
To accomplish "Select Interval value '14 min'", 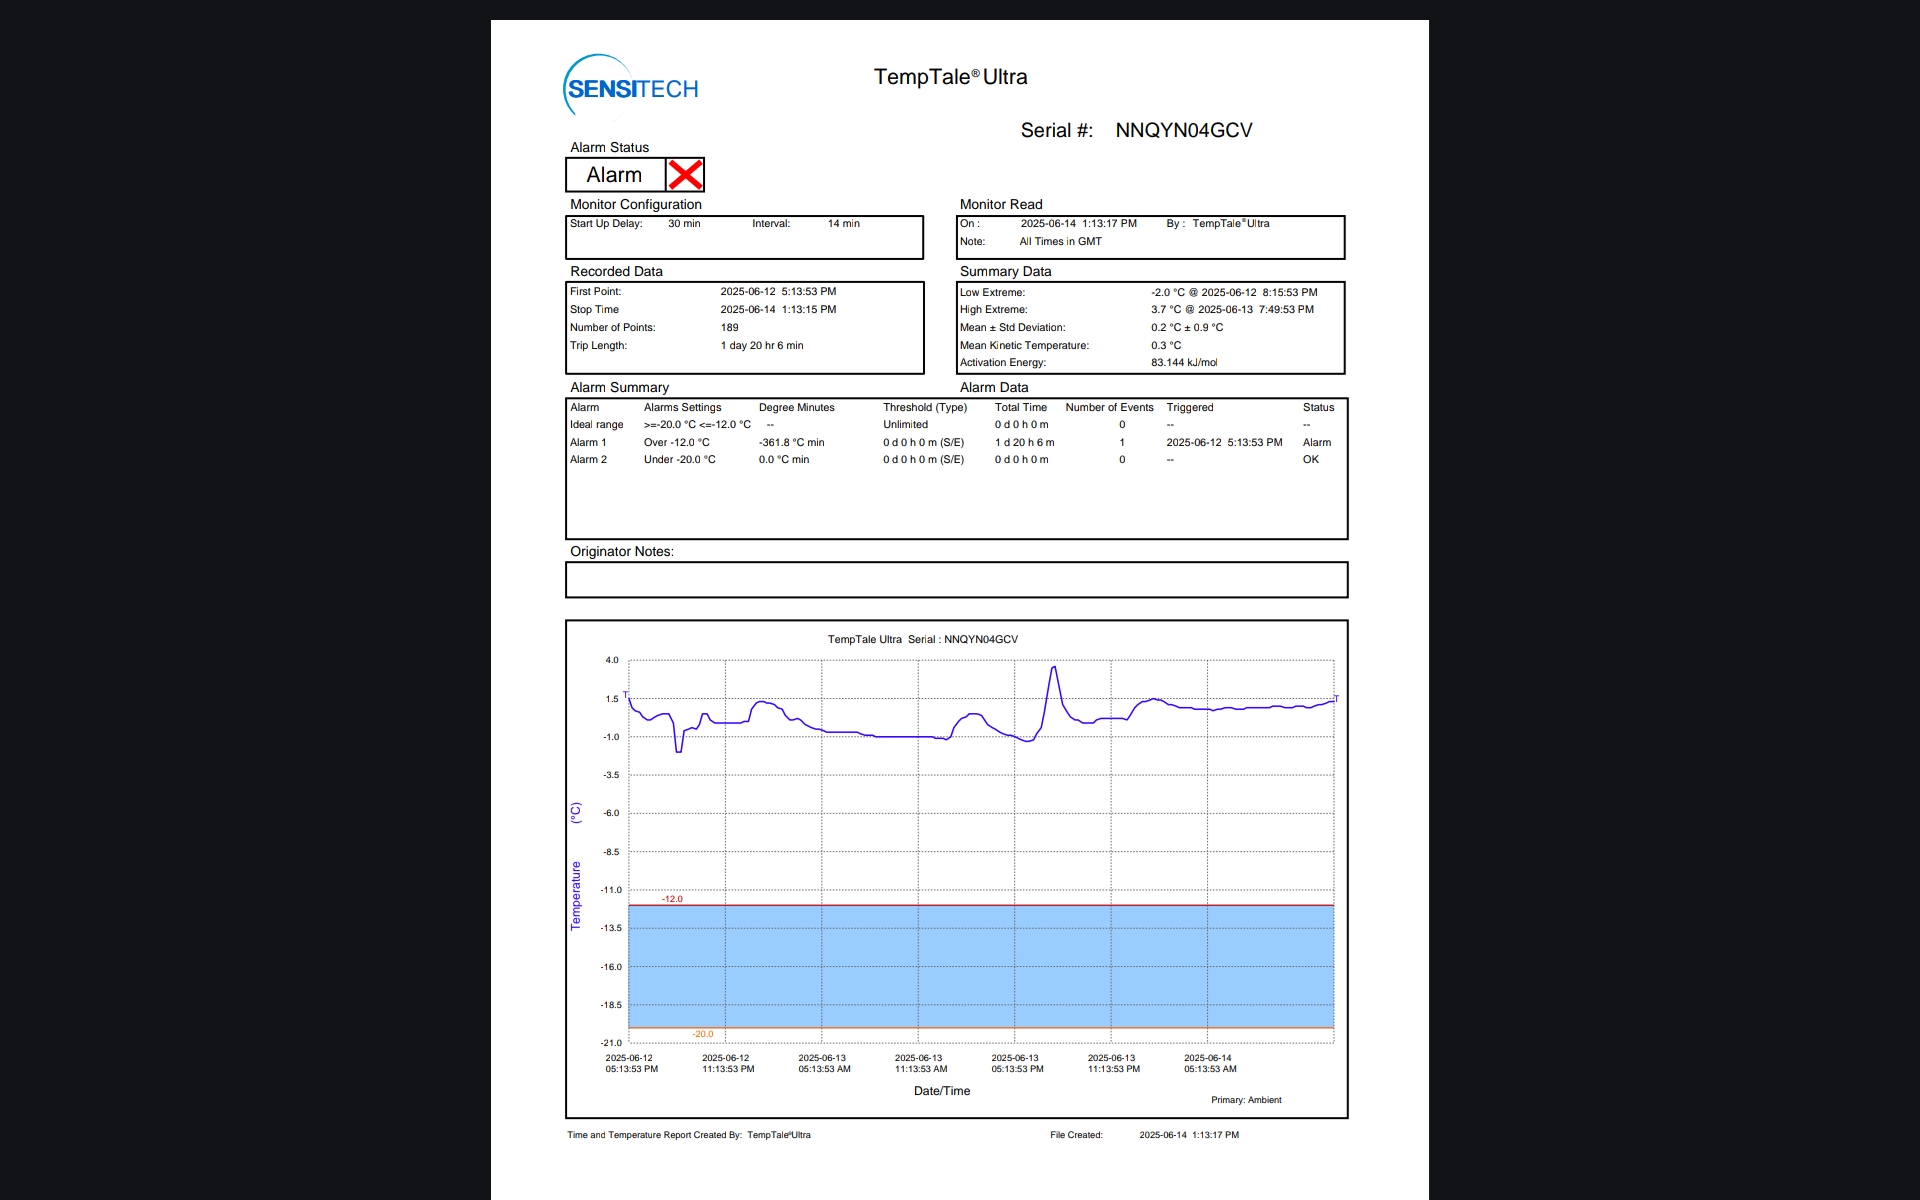I will point(843,224).
